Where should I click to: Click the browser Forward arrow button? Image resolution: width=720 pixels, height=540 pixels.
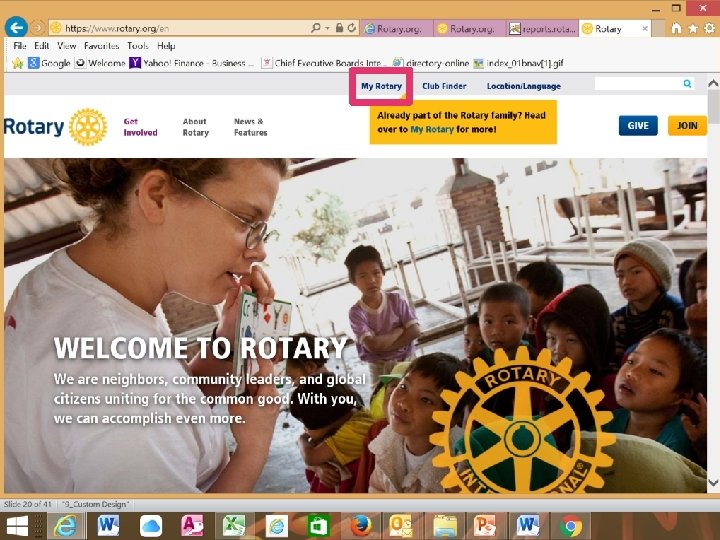(x=37, y=28)
